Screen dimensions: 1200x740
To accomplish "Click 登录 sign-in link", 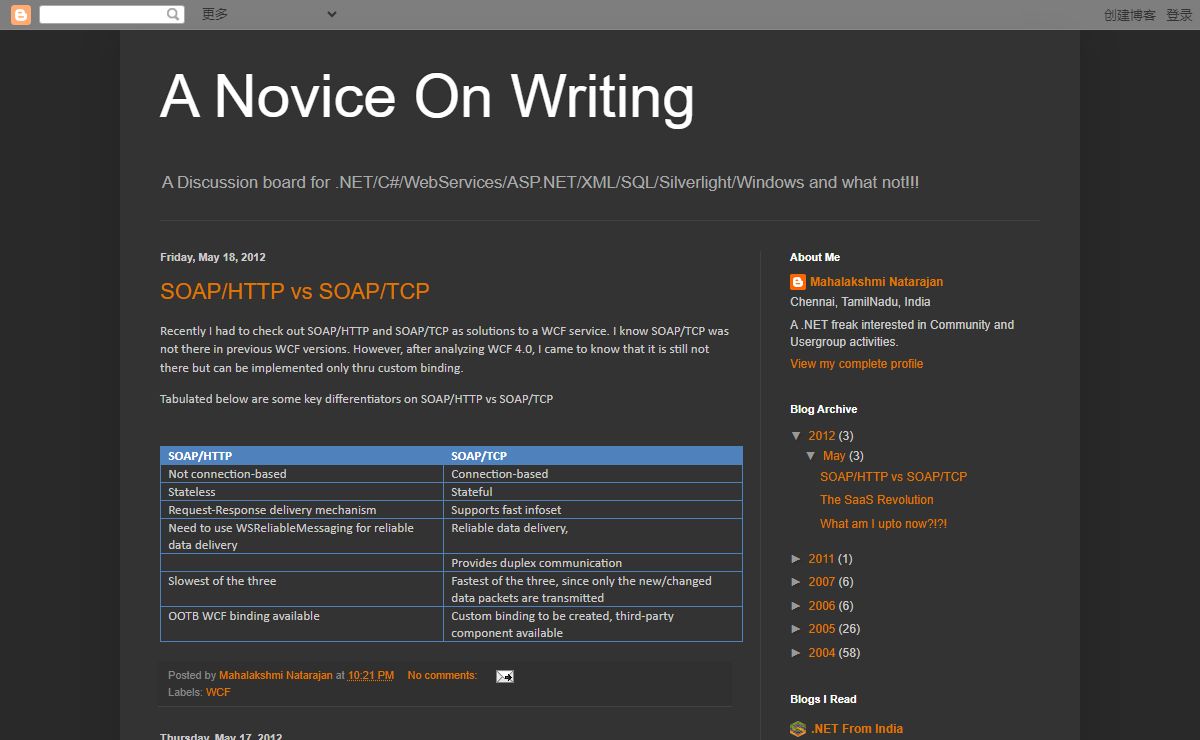I will coord(1179,15).
